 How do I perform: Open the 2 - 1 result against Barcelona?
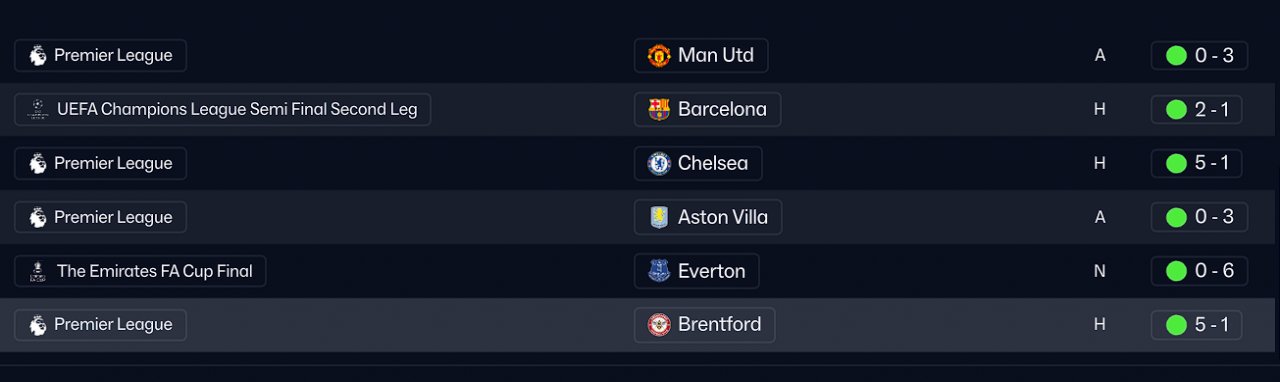coord(1196,109)
